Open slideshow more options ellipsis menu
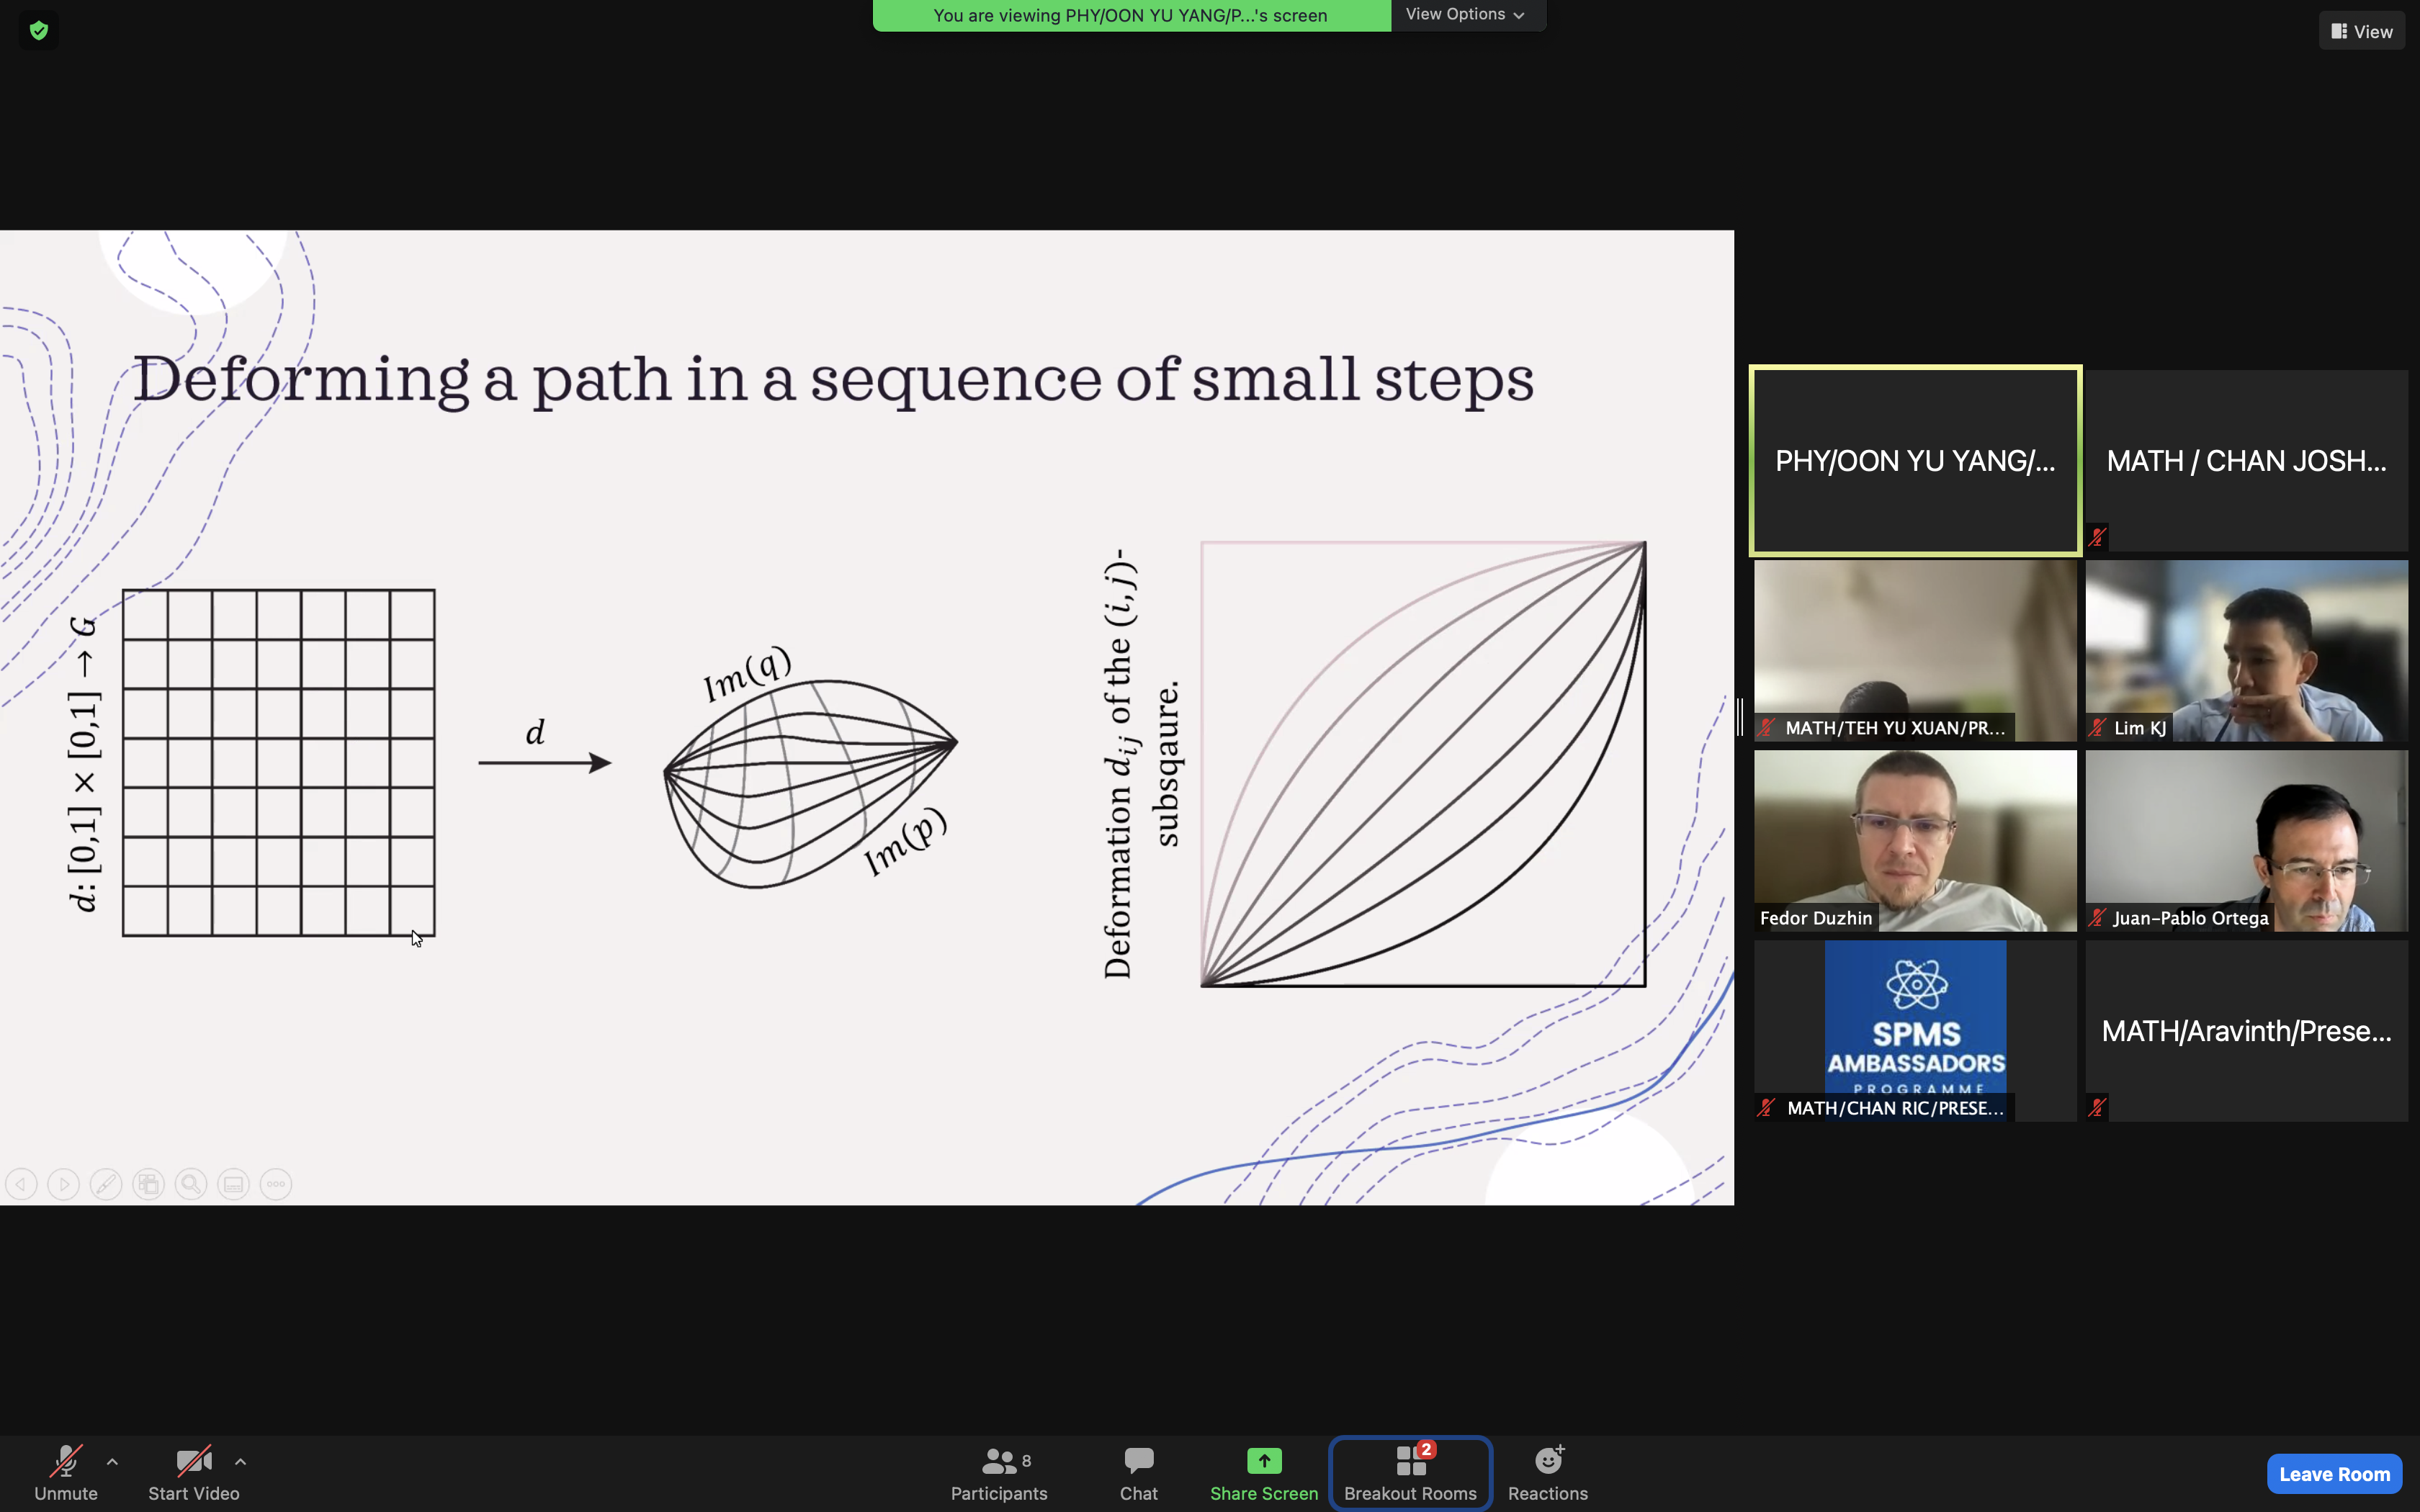This screenshot has width=2420, height=1512. tap(276, 1184)
